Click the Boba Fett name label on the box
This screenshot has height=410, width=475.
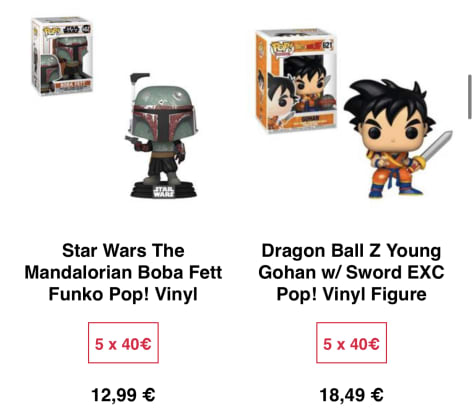point(72,86)
